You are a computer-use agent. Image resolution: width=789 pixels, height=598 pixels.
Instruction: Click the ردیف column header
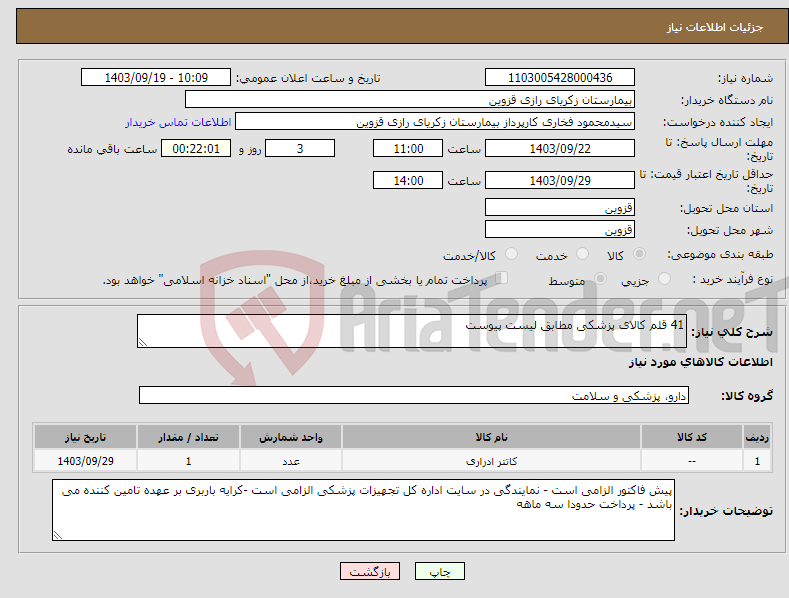757,437
